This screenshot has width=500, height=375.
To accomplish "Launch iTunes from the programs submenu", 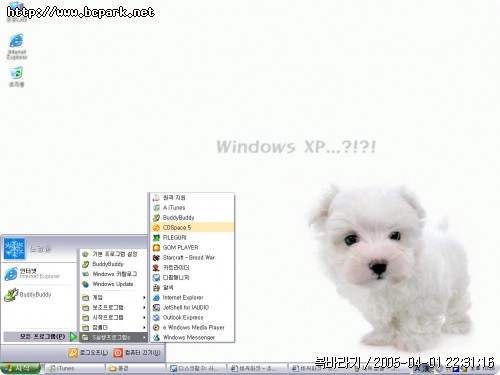I will tap(192, 208).
